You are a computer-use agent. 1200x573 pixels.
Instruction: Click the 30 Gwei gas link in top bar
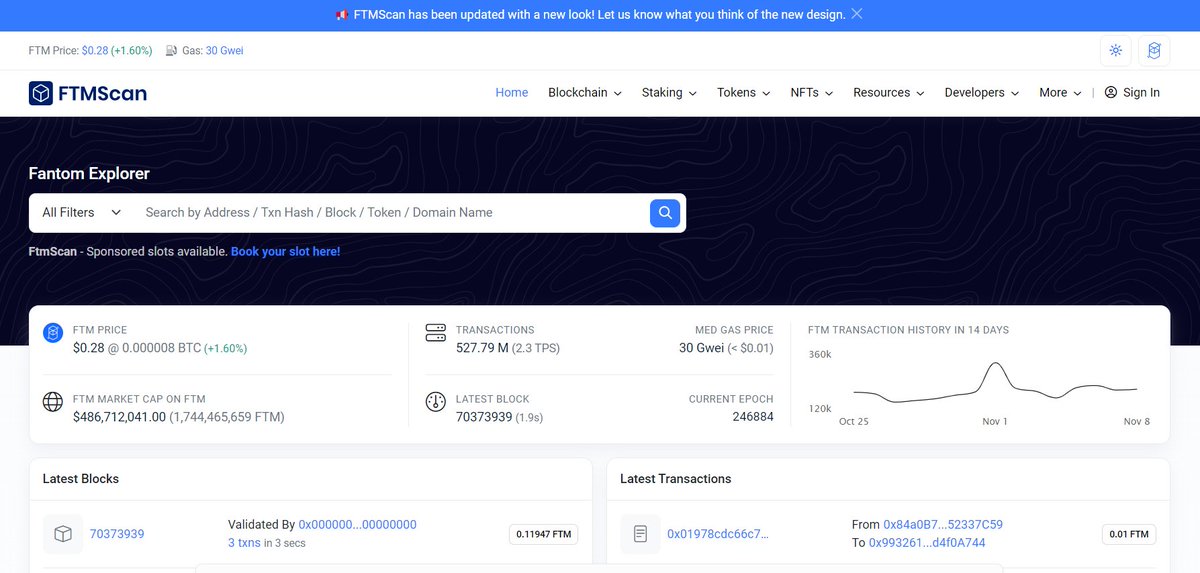(x=224, y=50)
